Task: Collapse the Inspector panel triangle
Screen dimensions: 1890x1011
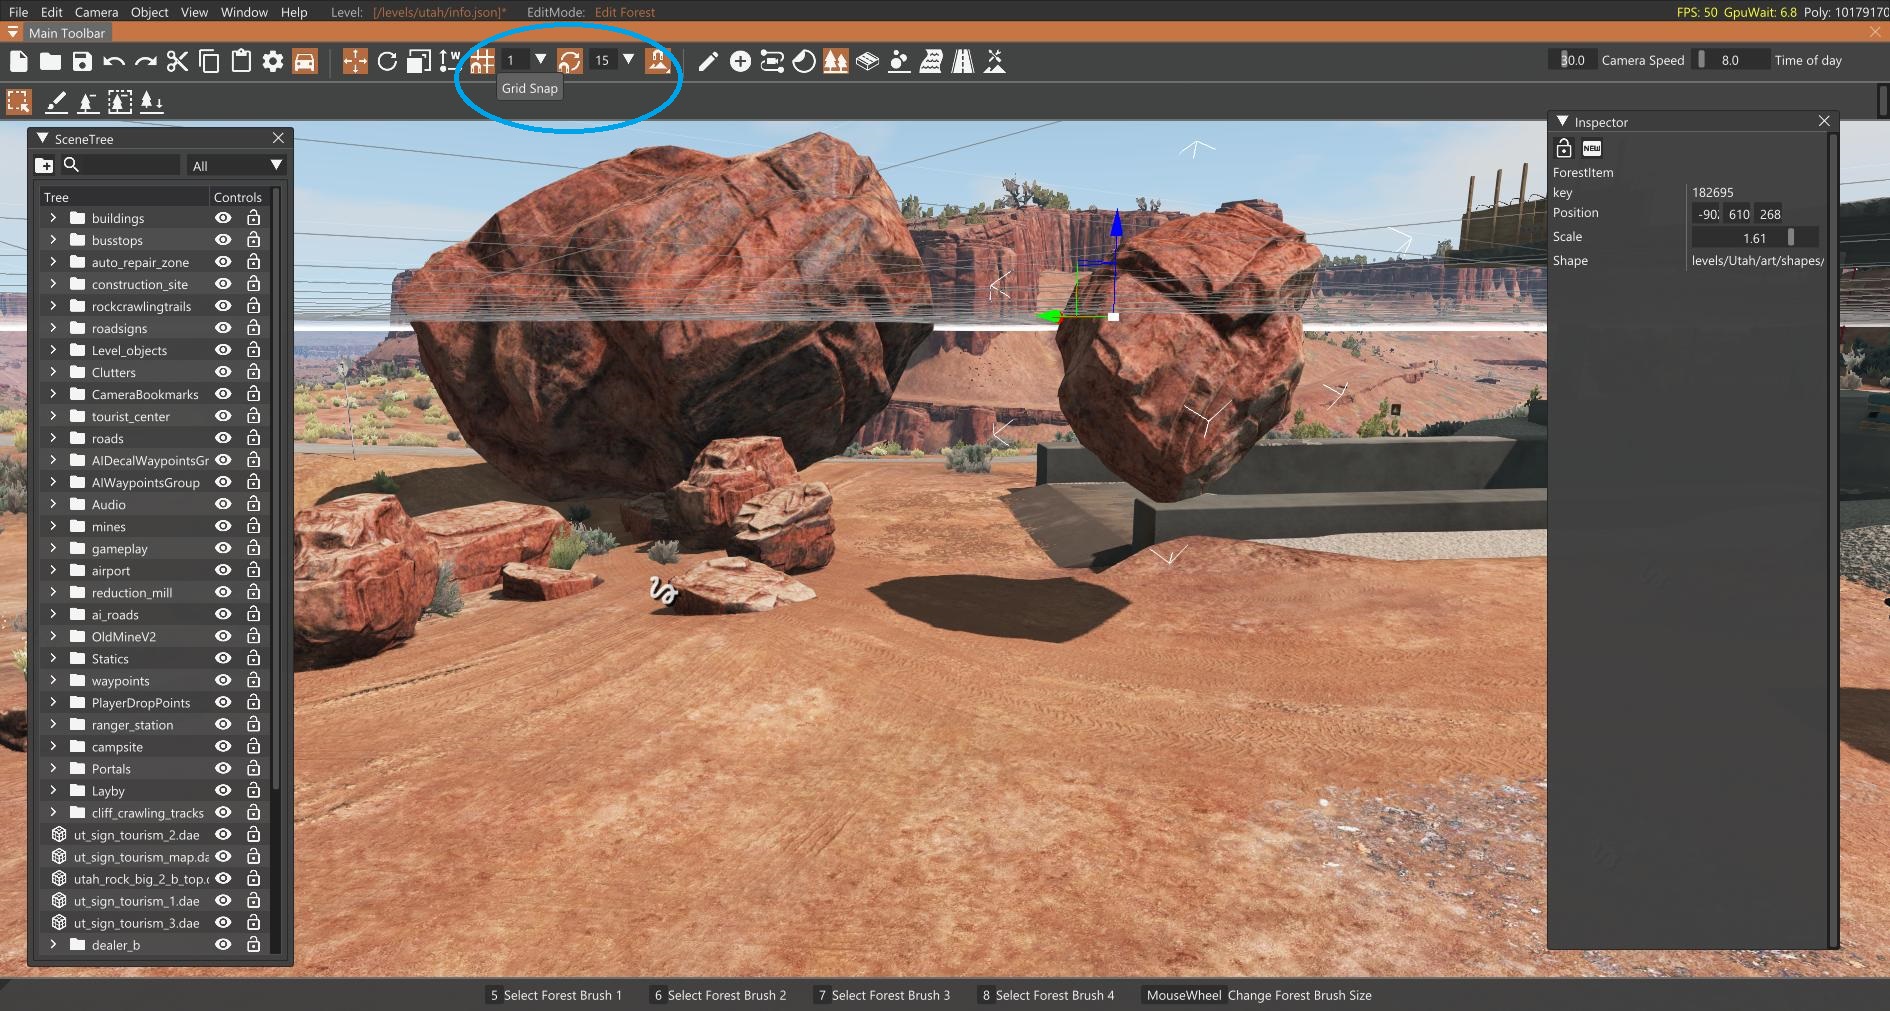Action: [x=1562, y=121]
